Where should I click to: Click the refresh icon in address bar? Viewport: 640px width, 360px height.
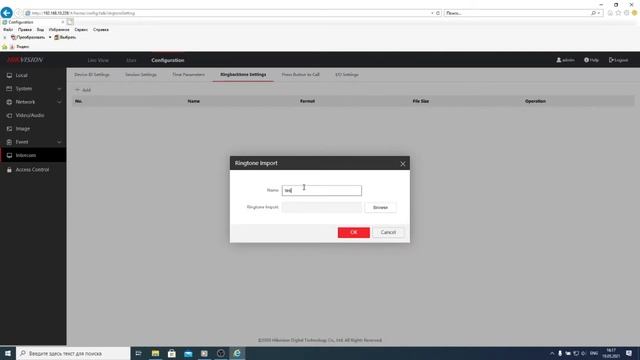tap(438, 13)
